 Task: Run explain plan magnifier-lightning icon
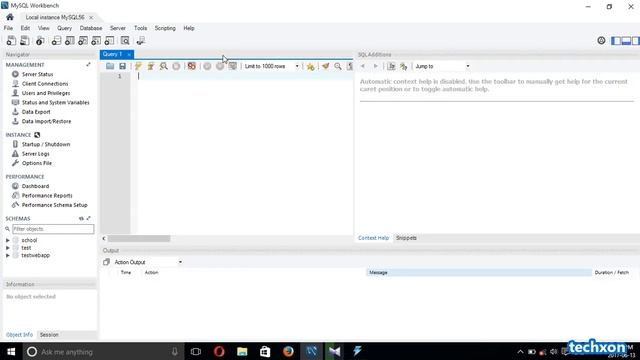click(x=163, y=66)
